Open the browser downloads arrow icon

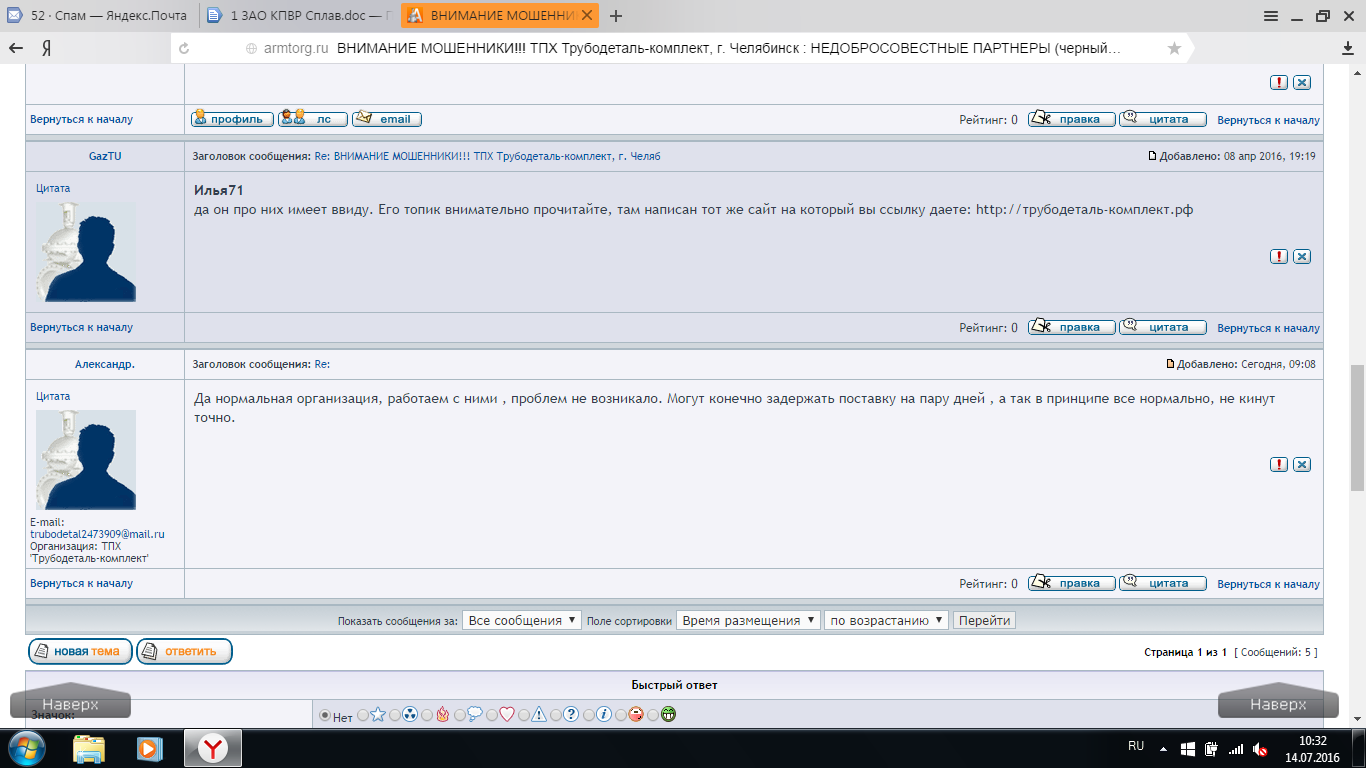pos(1347,48)
